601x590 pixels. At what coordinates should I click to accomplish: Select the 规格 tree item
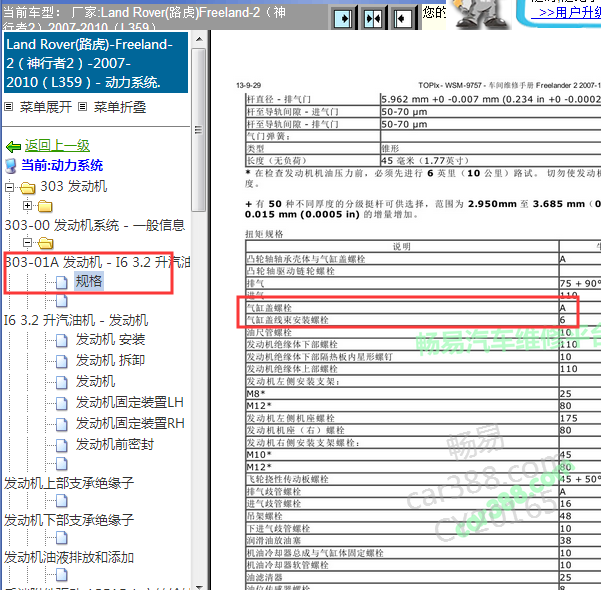point(89,281)
